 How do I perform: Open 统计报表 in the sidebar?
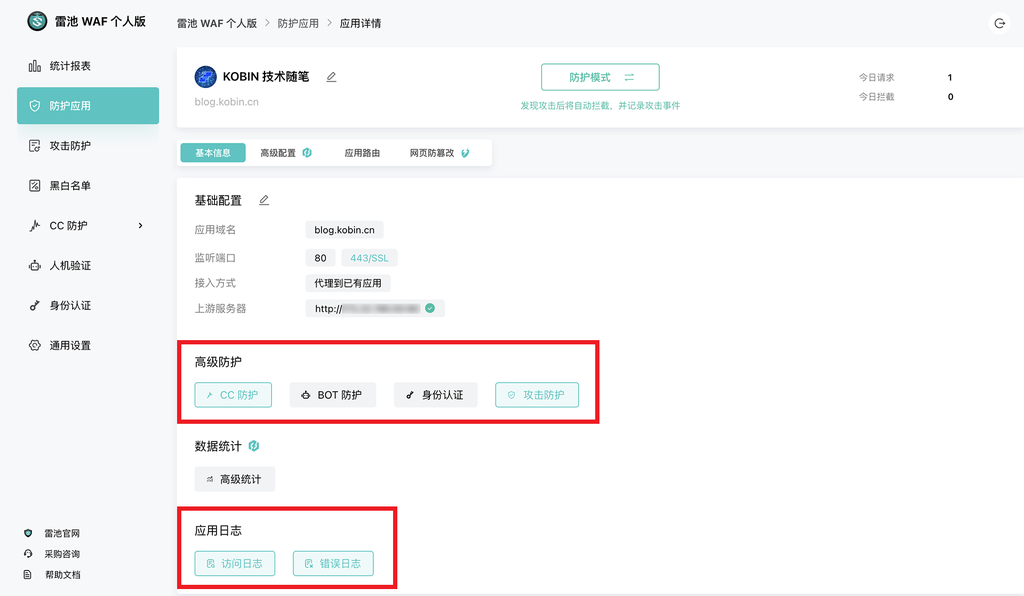pos(60,65)
